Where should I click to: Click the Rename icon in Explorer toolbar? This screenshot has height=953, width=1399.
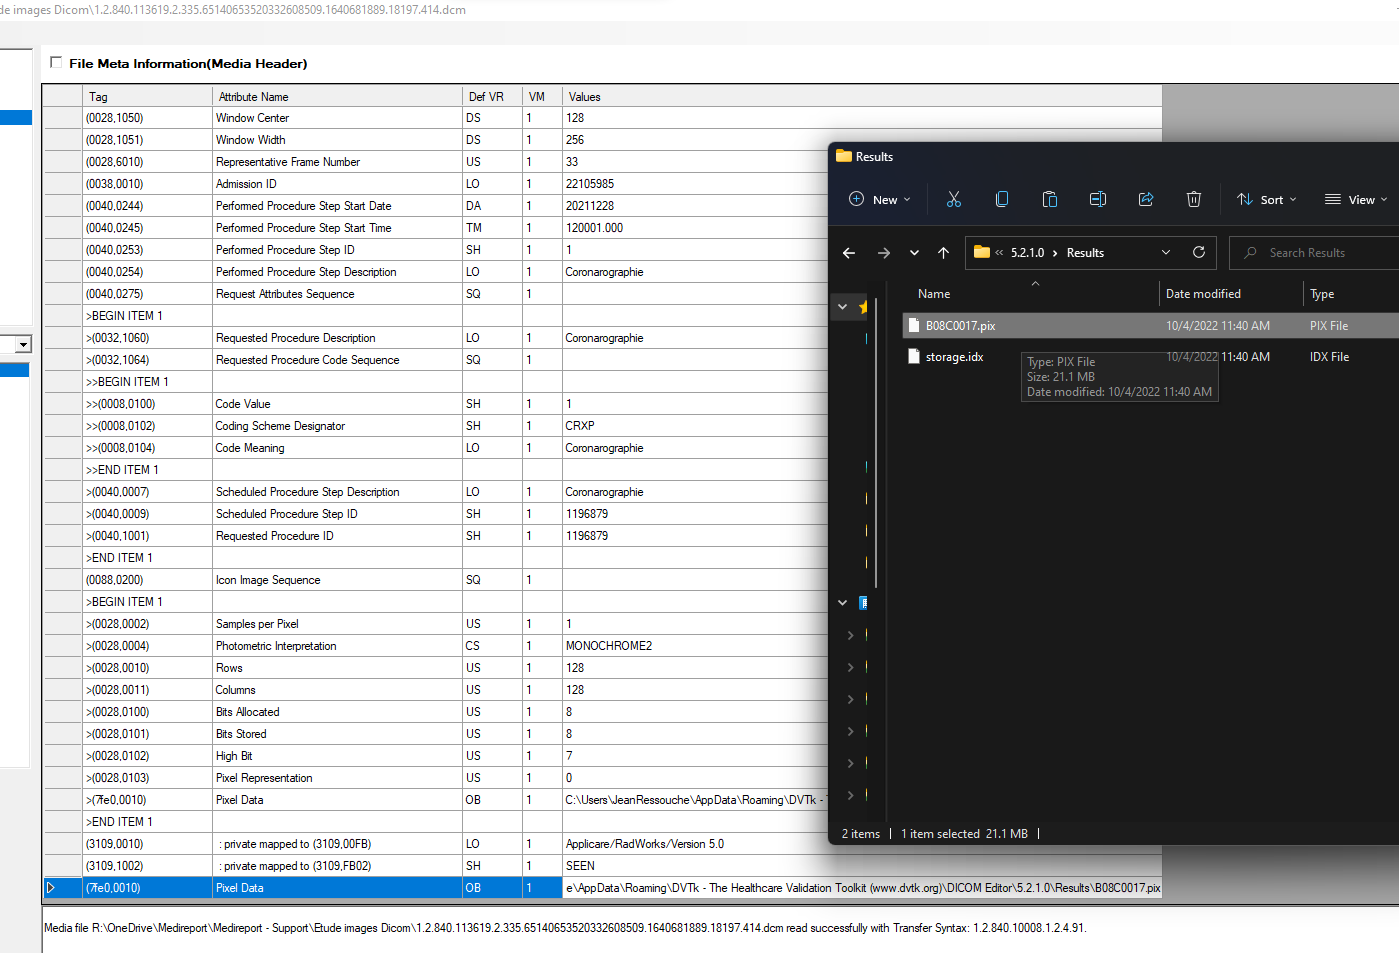[1098, 199]
